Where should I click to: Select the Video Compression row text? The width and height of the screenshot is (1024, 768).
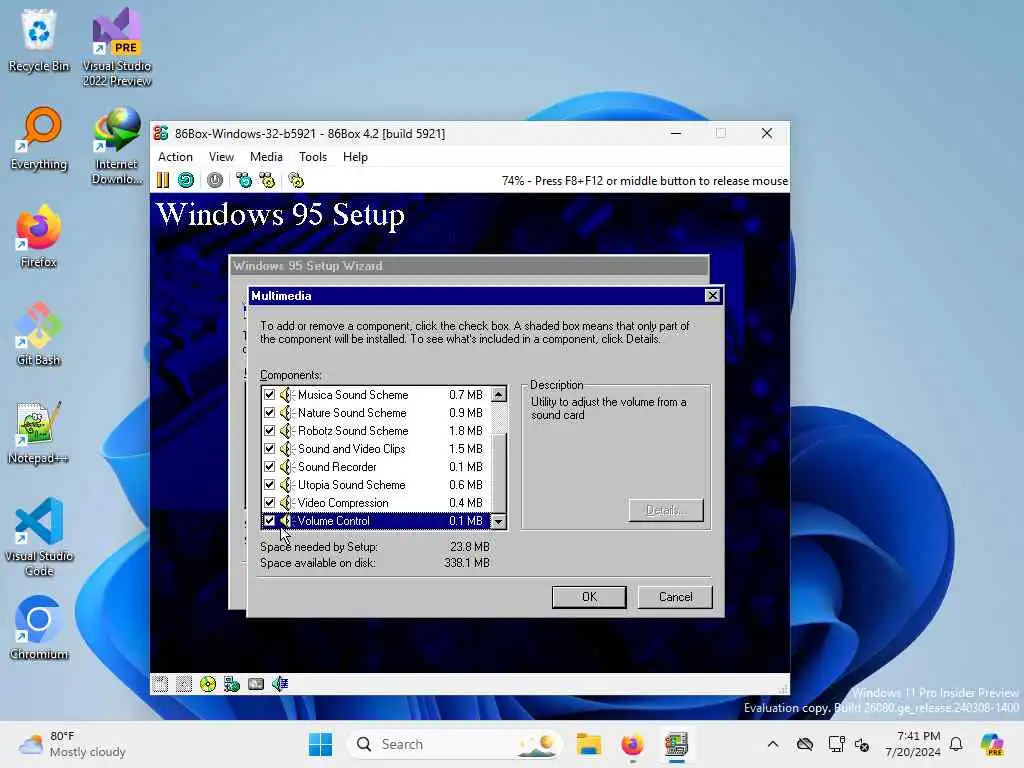coord(343,503)
